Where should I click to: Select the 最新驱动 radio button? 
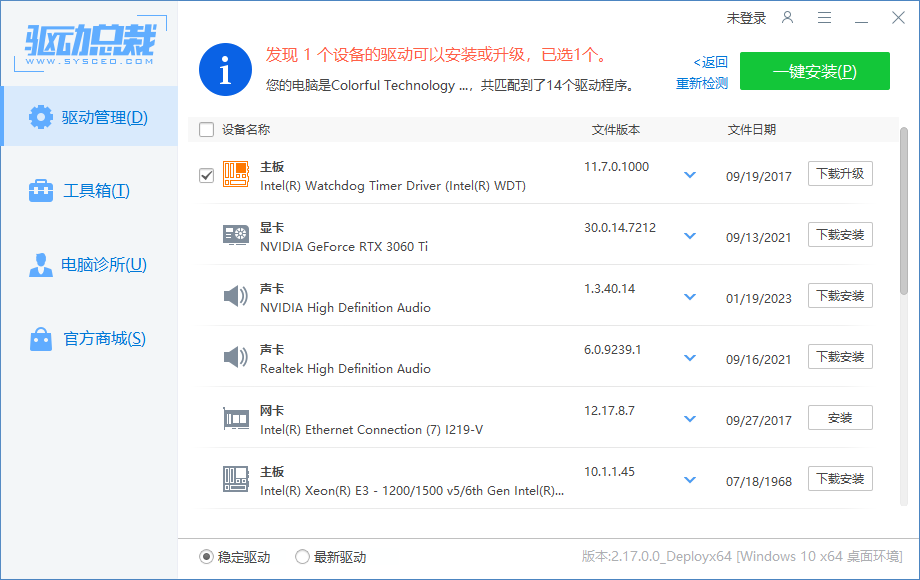tap(302, 557)
